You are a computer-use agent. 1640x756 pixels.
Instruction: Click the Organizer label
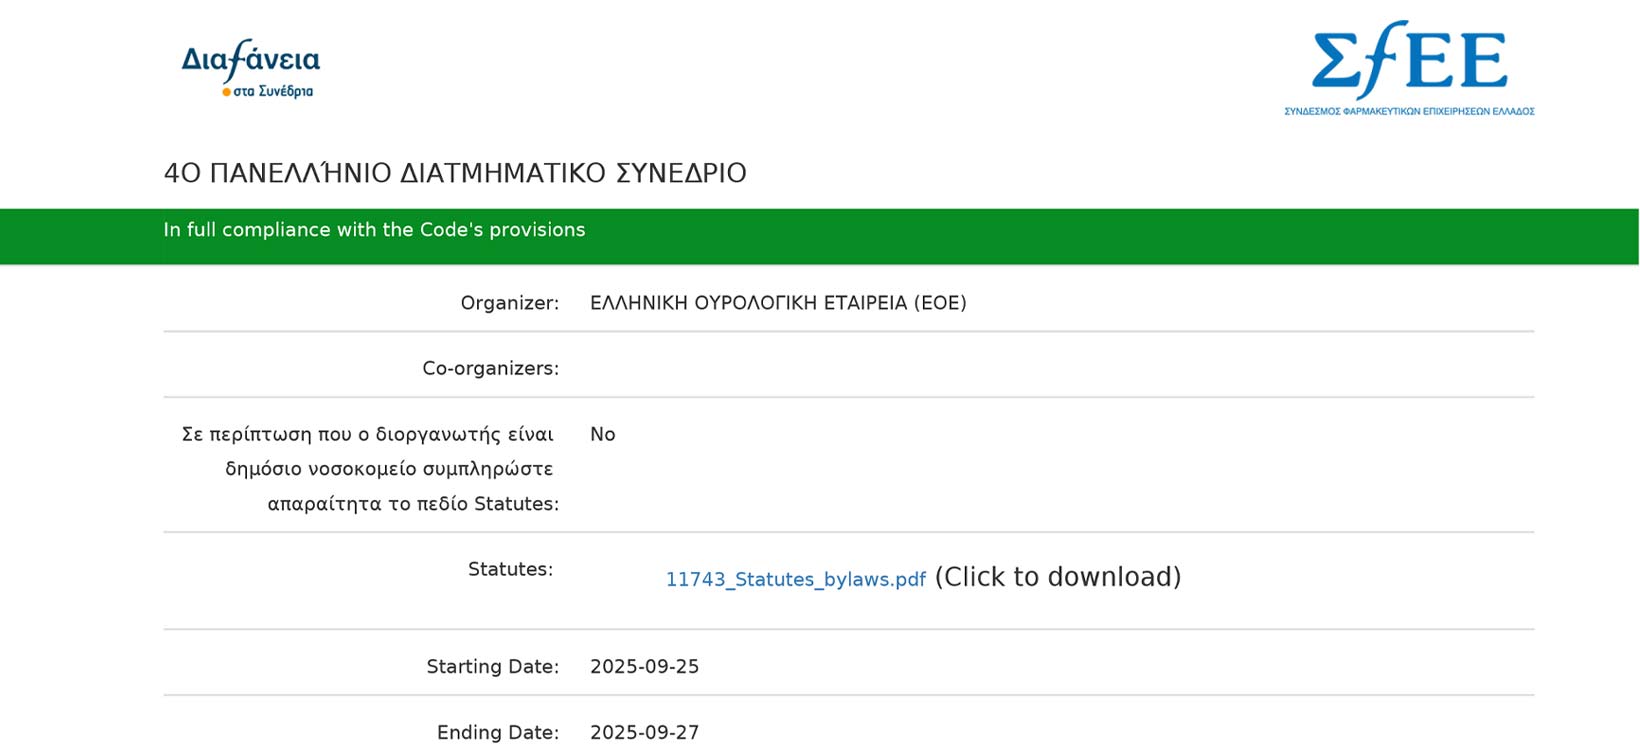click(x=509, y=303)
